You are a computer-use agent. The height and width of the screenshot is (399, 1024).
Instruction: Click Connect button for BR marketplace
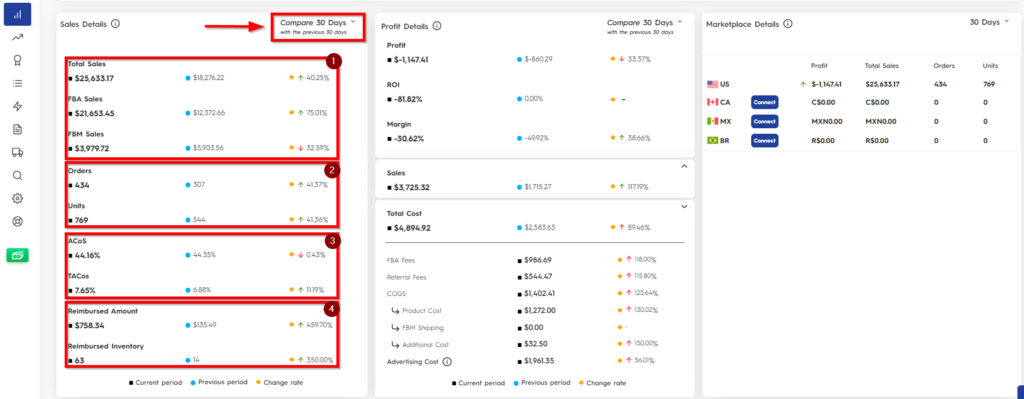click(x=765, y=140)
